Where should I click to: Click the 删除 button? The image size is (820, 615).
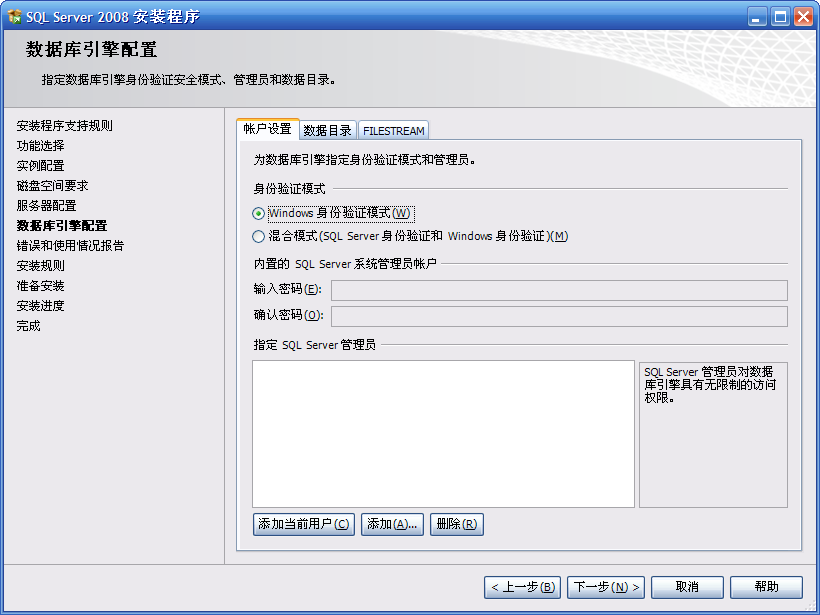click(456, 524)
